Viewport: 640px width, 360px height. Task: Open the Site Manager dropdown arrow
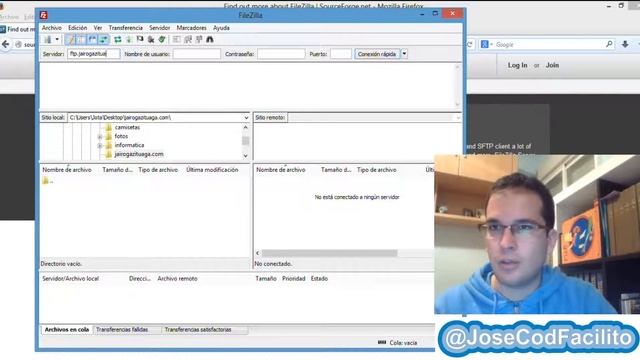click(x=57, y=40)
